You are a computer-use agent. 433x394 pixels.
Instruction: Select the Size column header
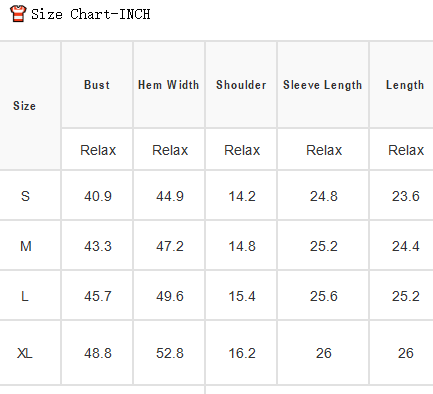pyautogui.click(x=24, y=106)
